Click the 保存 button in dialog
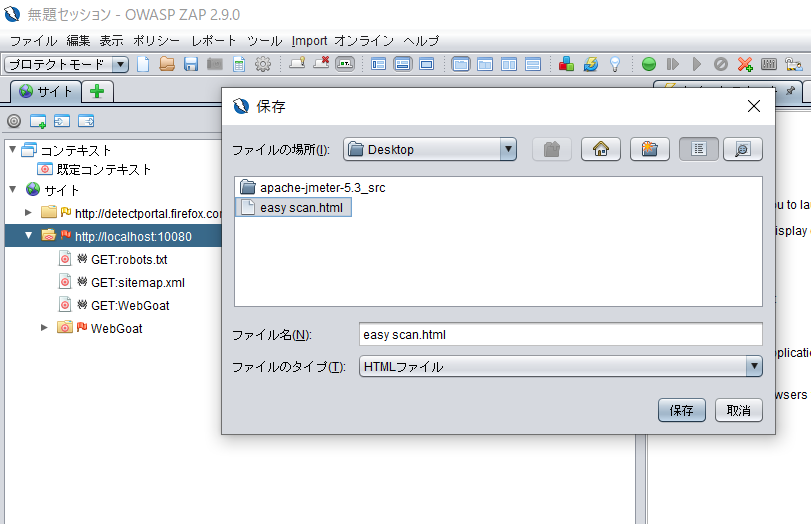 click(x=682, y=410)
